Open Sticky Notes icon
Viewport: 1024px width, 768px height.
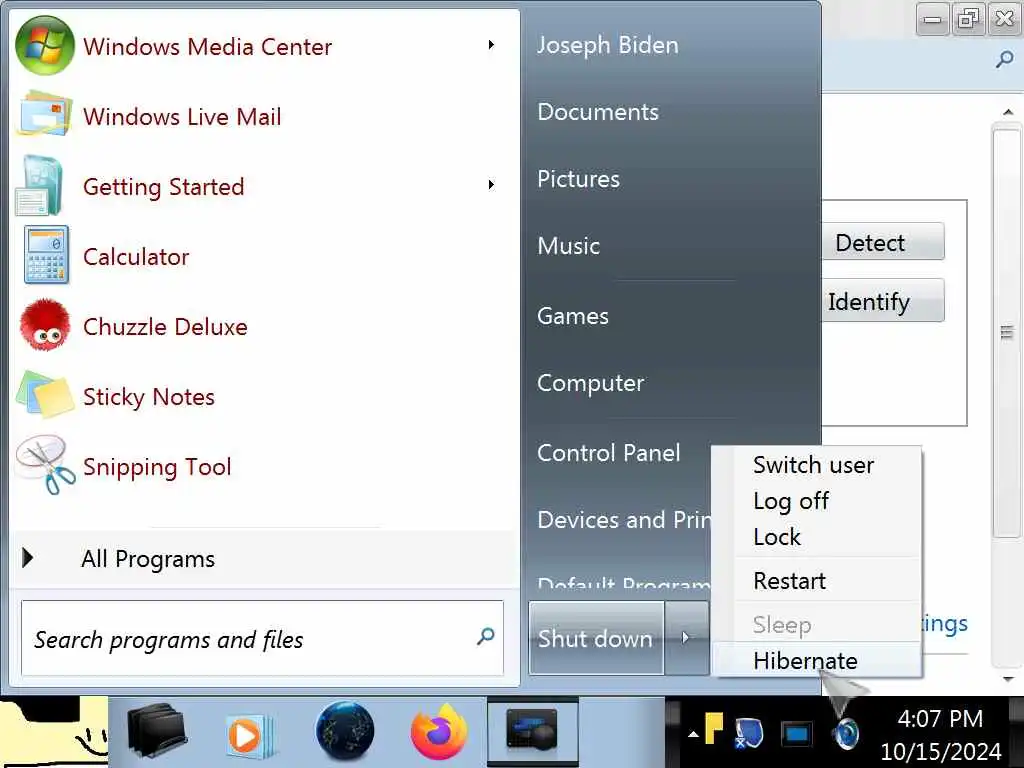(x=44, y=395)
